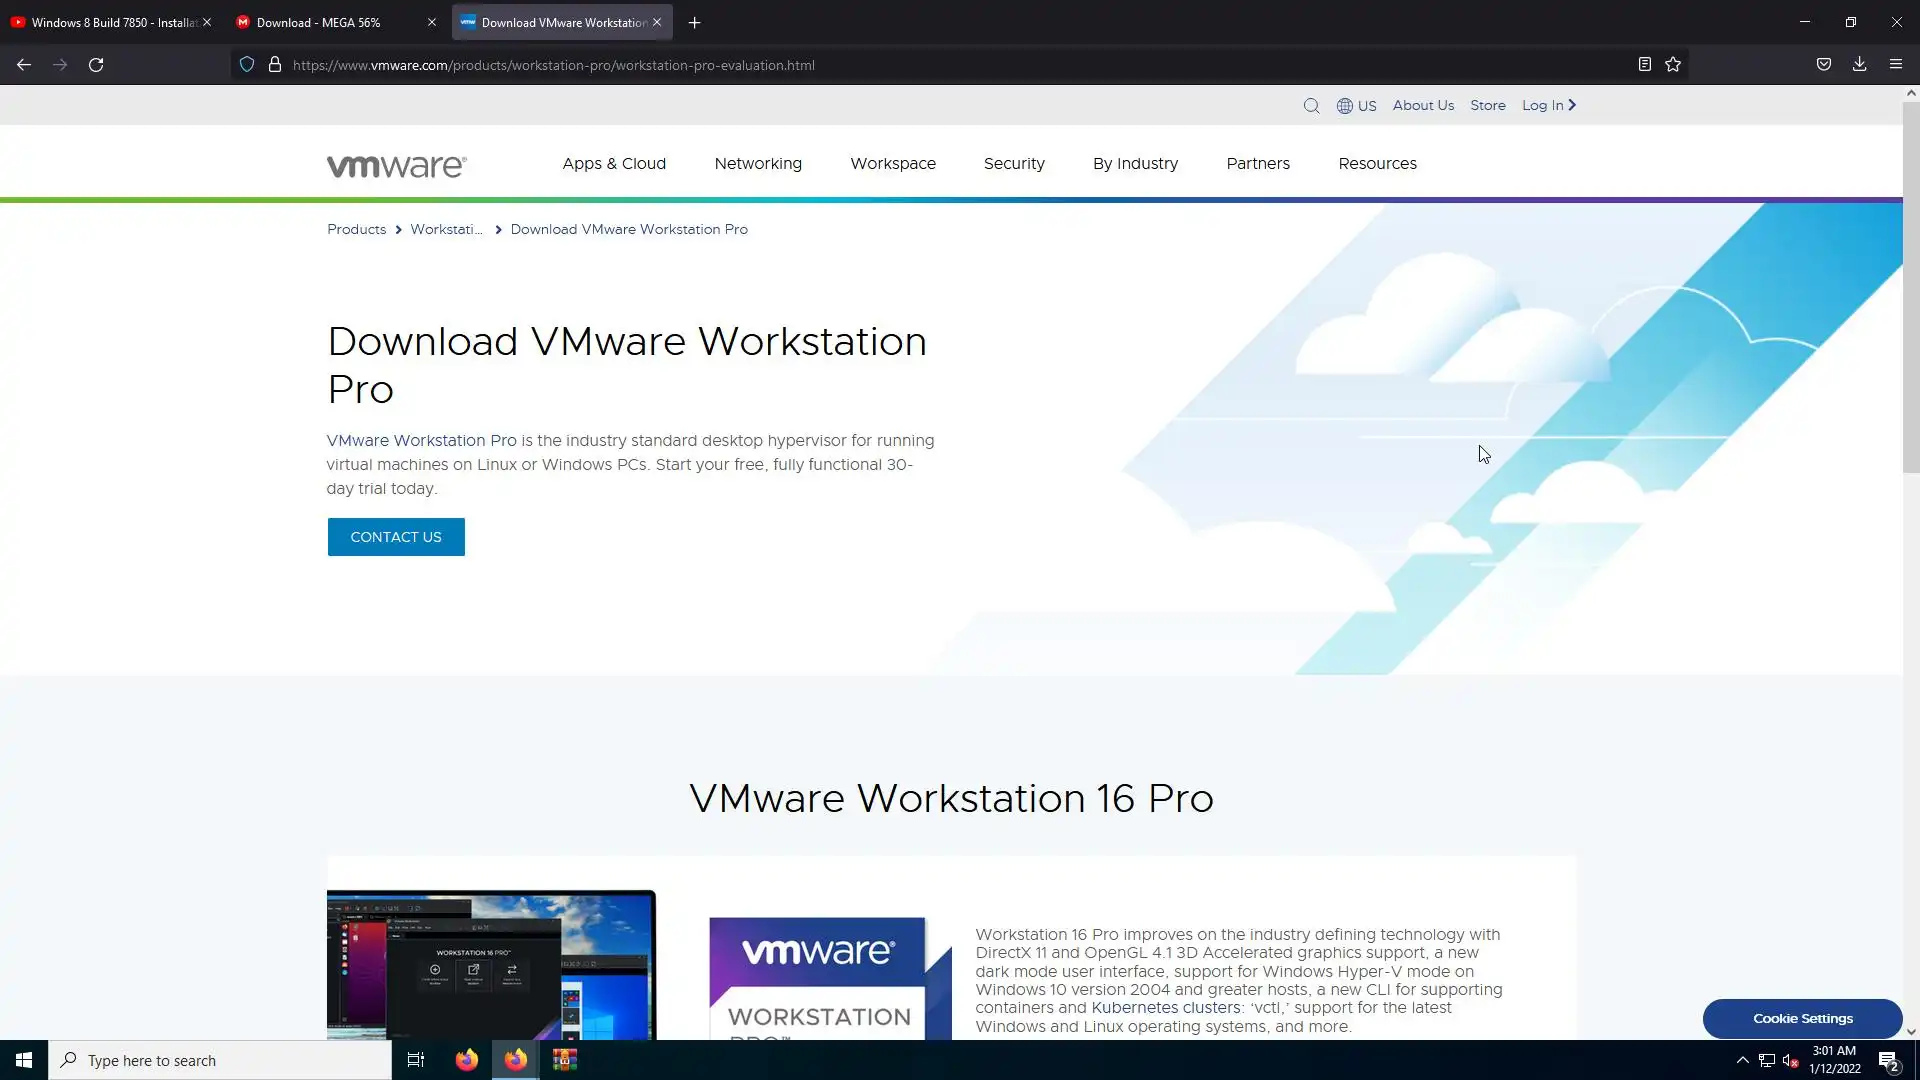The width and height of the screenshot is (1920, 1080).
Task: Click the Kubernetes clusters link
Action: [1165, 1008]
